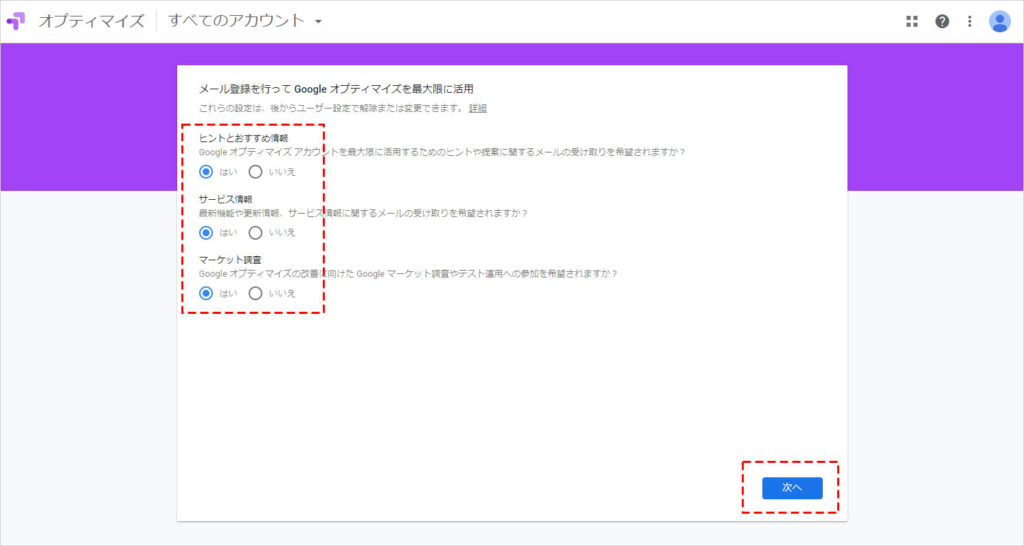Select いいえ for ヒントとおすすめ情報
This screenshot has height=546, width=1024.
(x=255, y=171)
